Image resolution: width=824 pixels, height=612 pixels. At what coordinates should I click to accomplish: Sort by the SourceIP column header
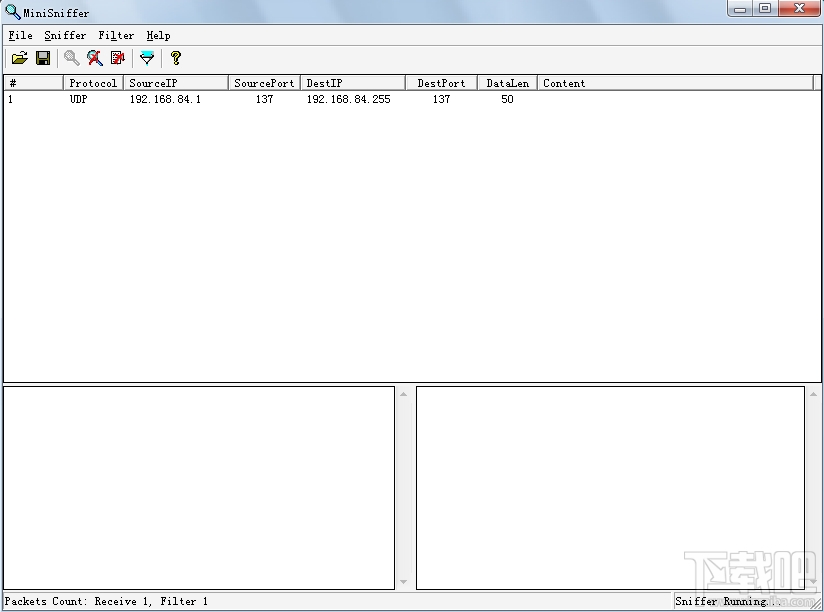(176, 83)
